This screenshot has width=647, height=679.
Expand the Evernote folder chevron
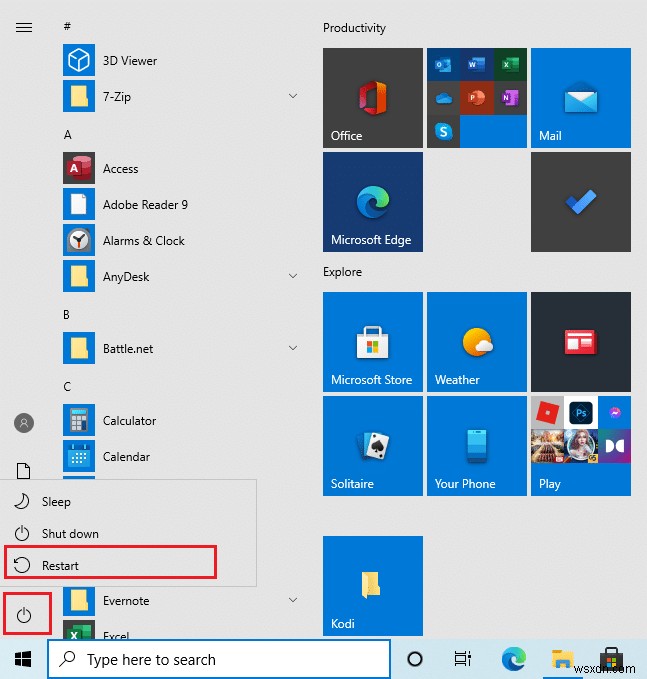293,600
